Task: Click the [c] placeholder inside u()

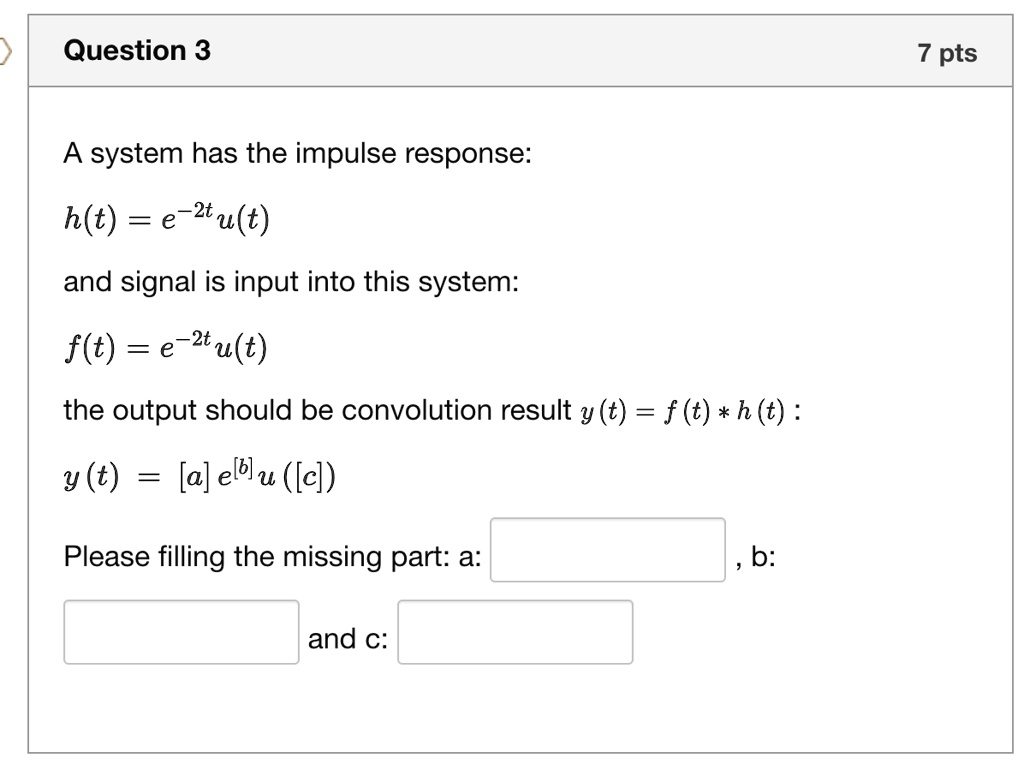Action: [x=308, y=477]
